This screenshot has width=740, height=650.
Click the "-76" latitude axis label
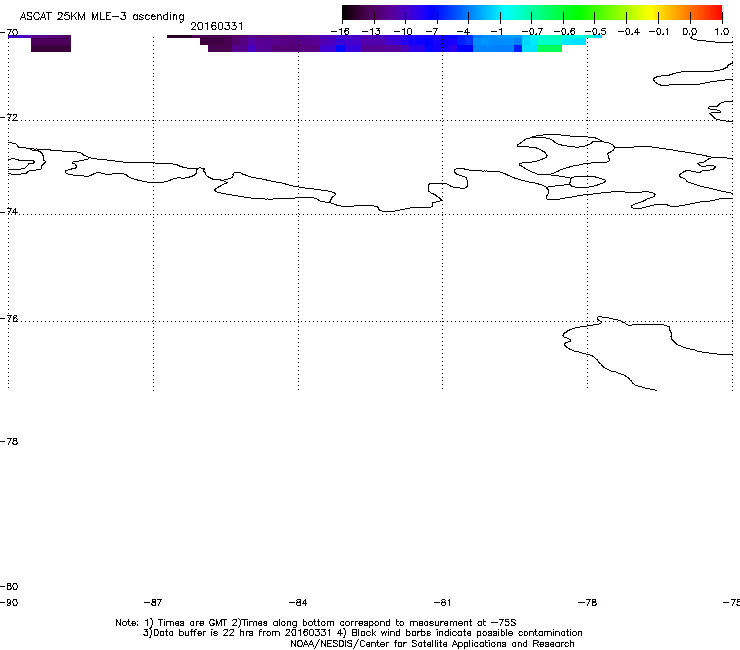pyautogui.click(x=9, y=319)
